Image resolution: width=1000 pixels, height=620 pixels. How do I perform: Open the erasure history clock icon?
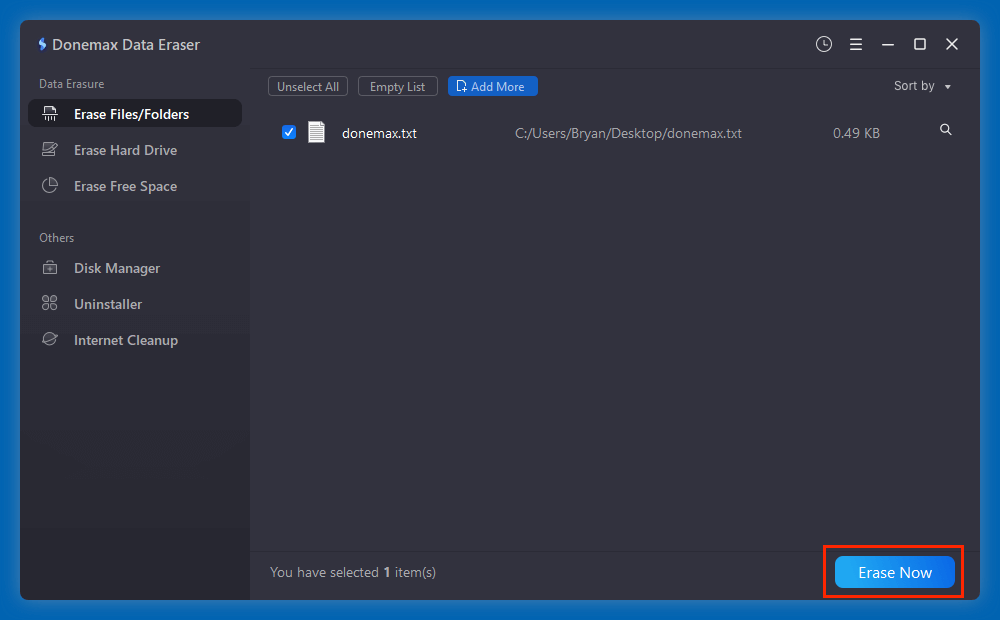823,44
